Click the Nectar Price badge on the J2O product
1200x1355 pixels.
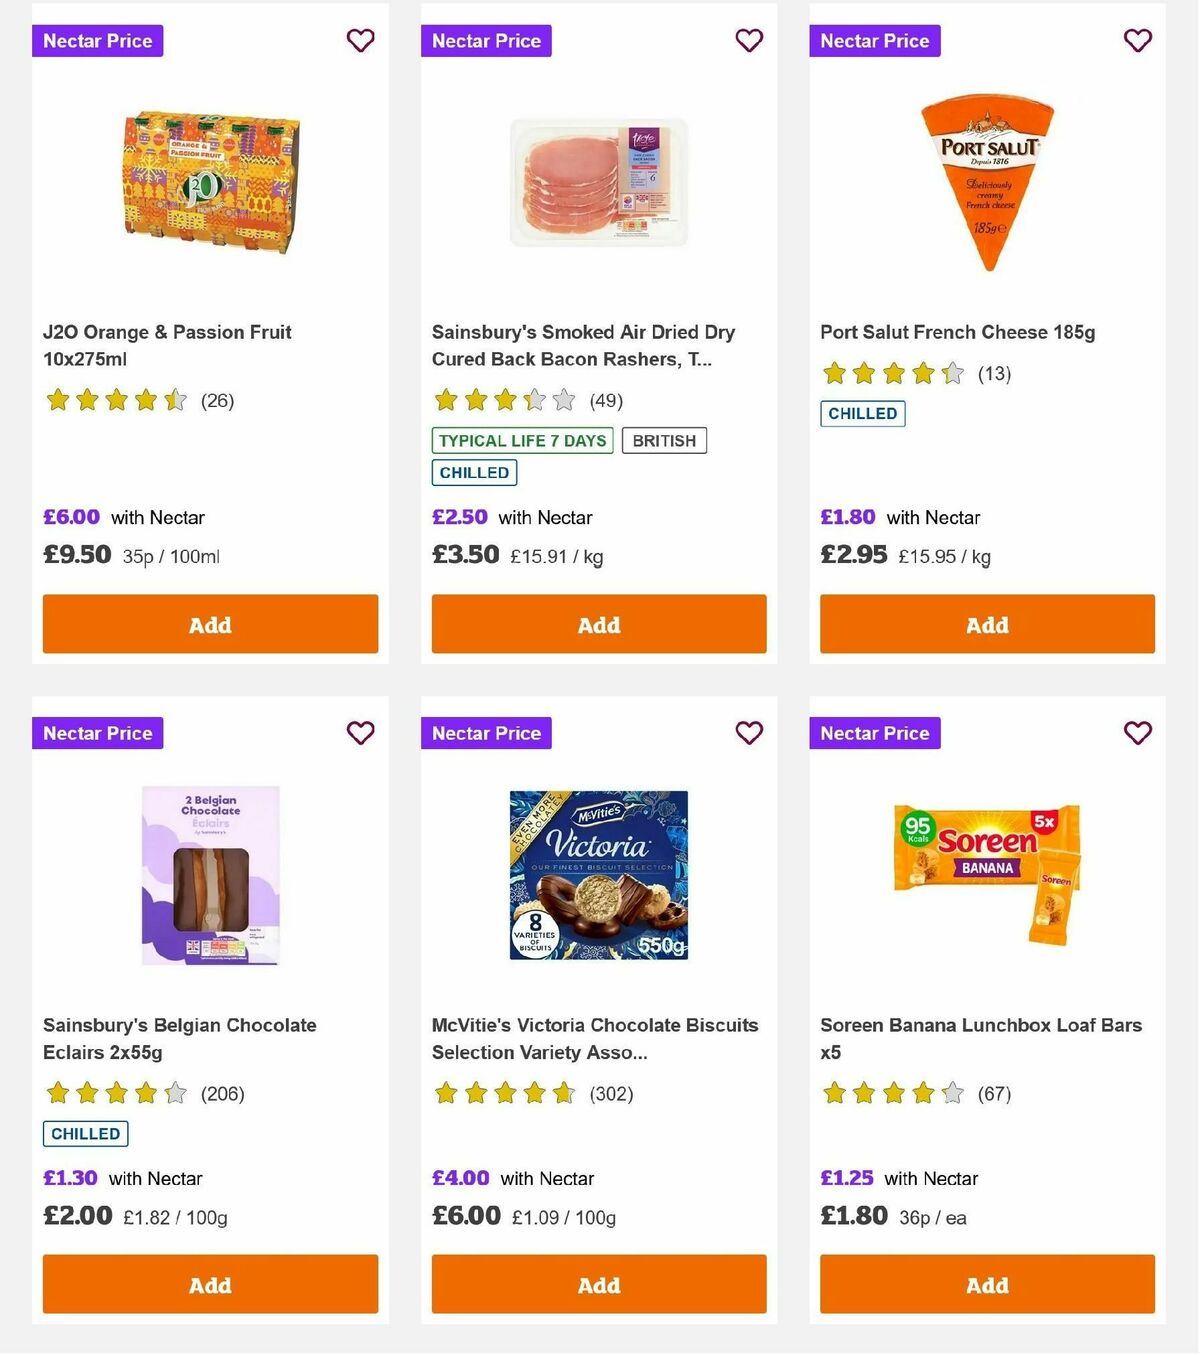tap(97, 41)
